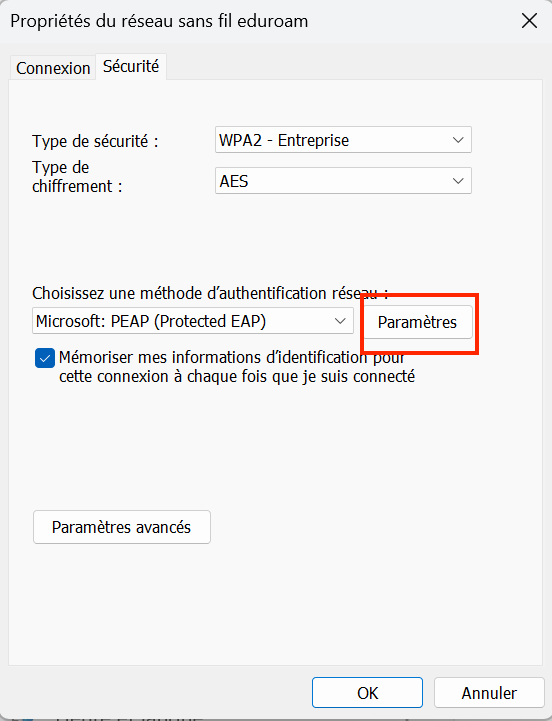Cancel with the Annuler button
Viewport: 552px width, 721px height.
pos(489,692)
